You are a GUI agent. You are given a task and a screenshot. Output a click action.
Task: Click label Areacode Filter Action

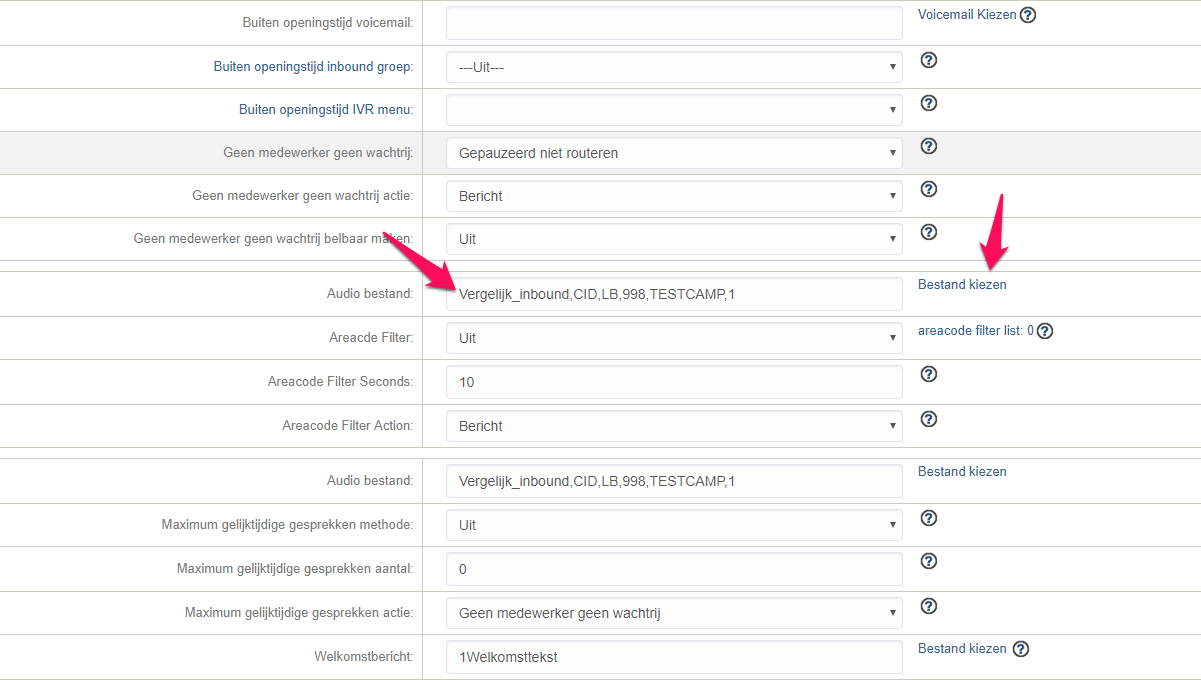tap(347, 426)
